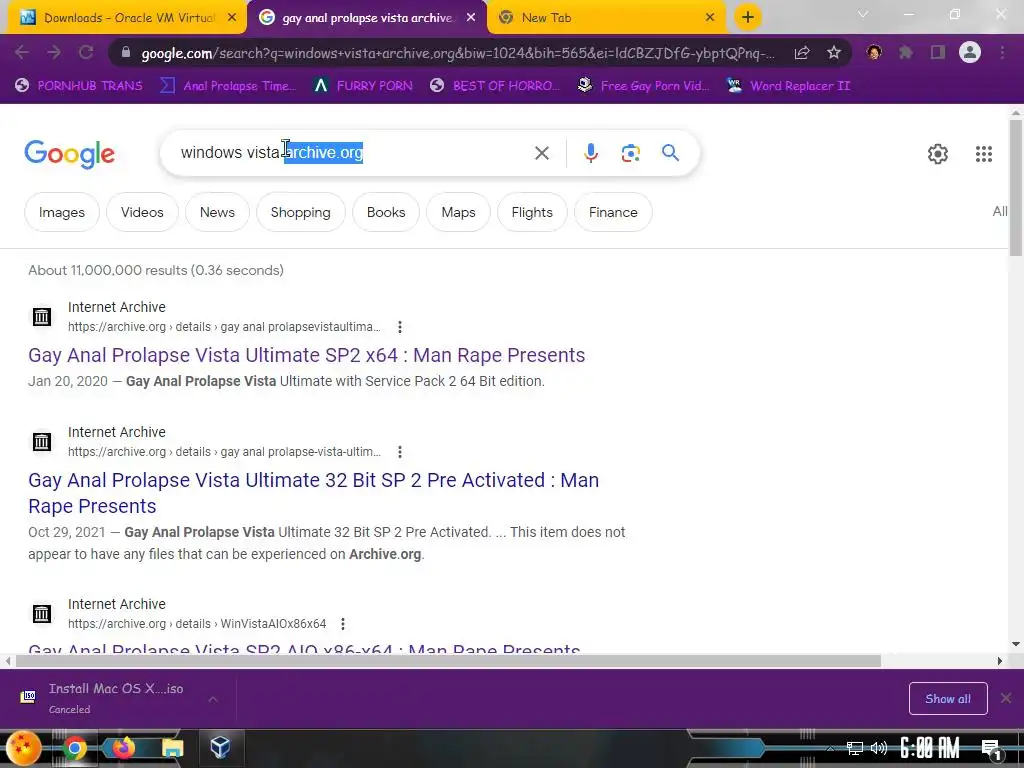Image resolution: width=1024 pixels, height=768 pixels.
Task: Open more options for the SP2 x64 result
Action: pyautogui.click(x=400, y=327)
